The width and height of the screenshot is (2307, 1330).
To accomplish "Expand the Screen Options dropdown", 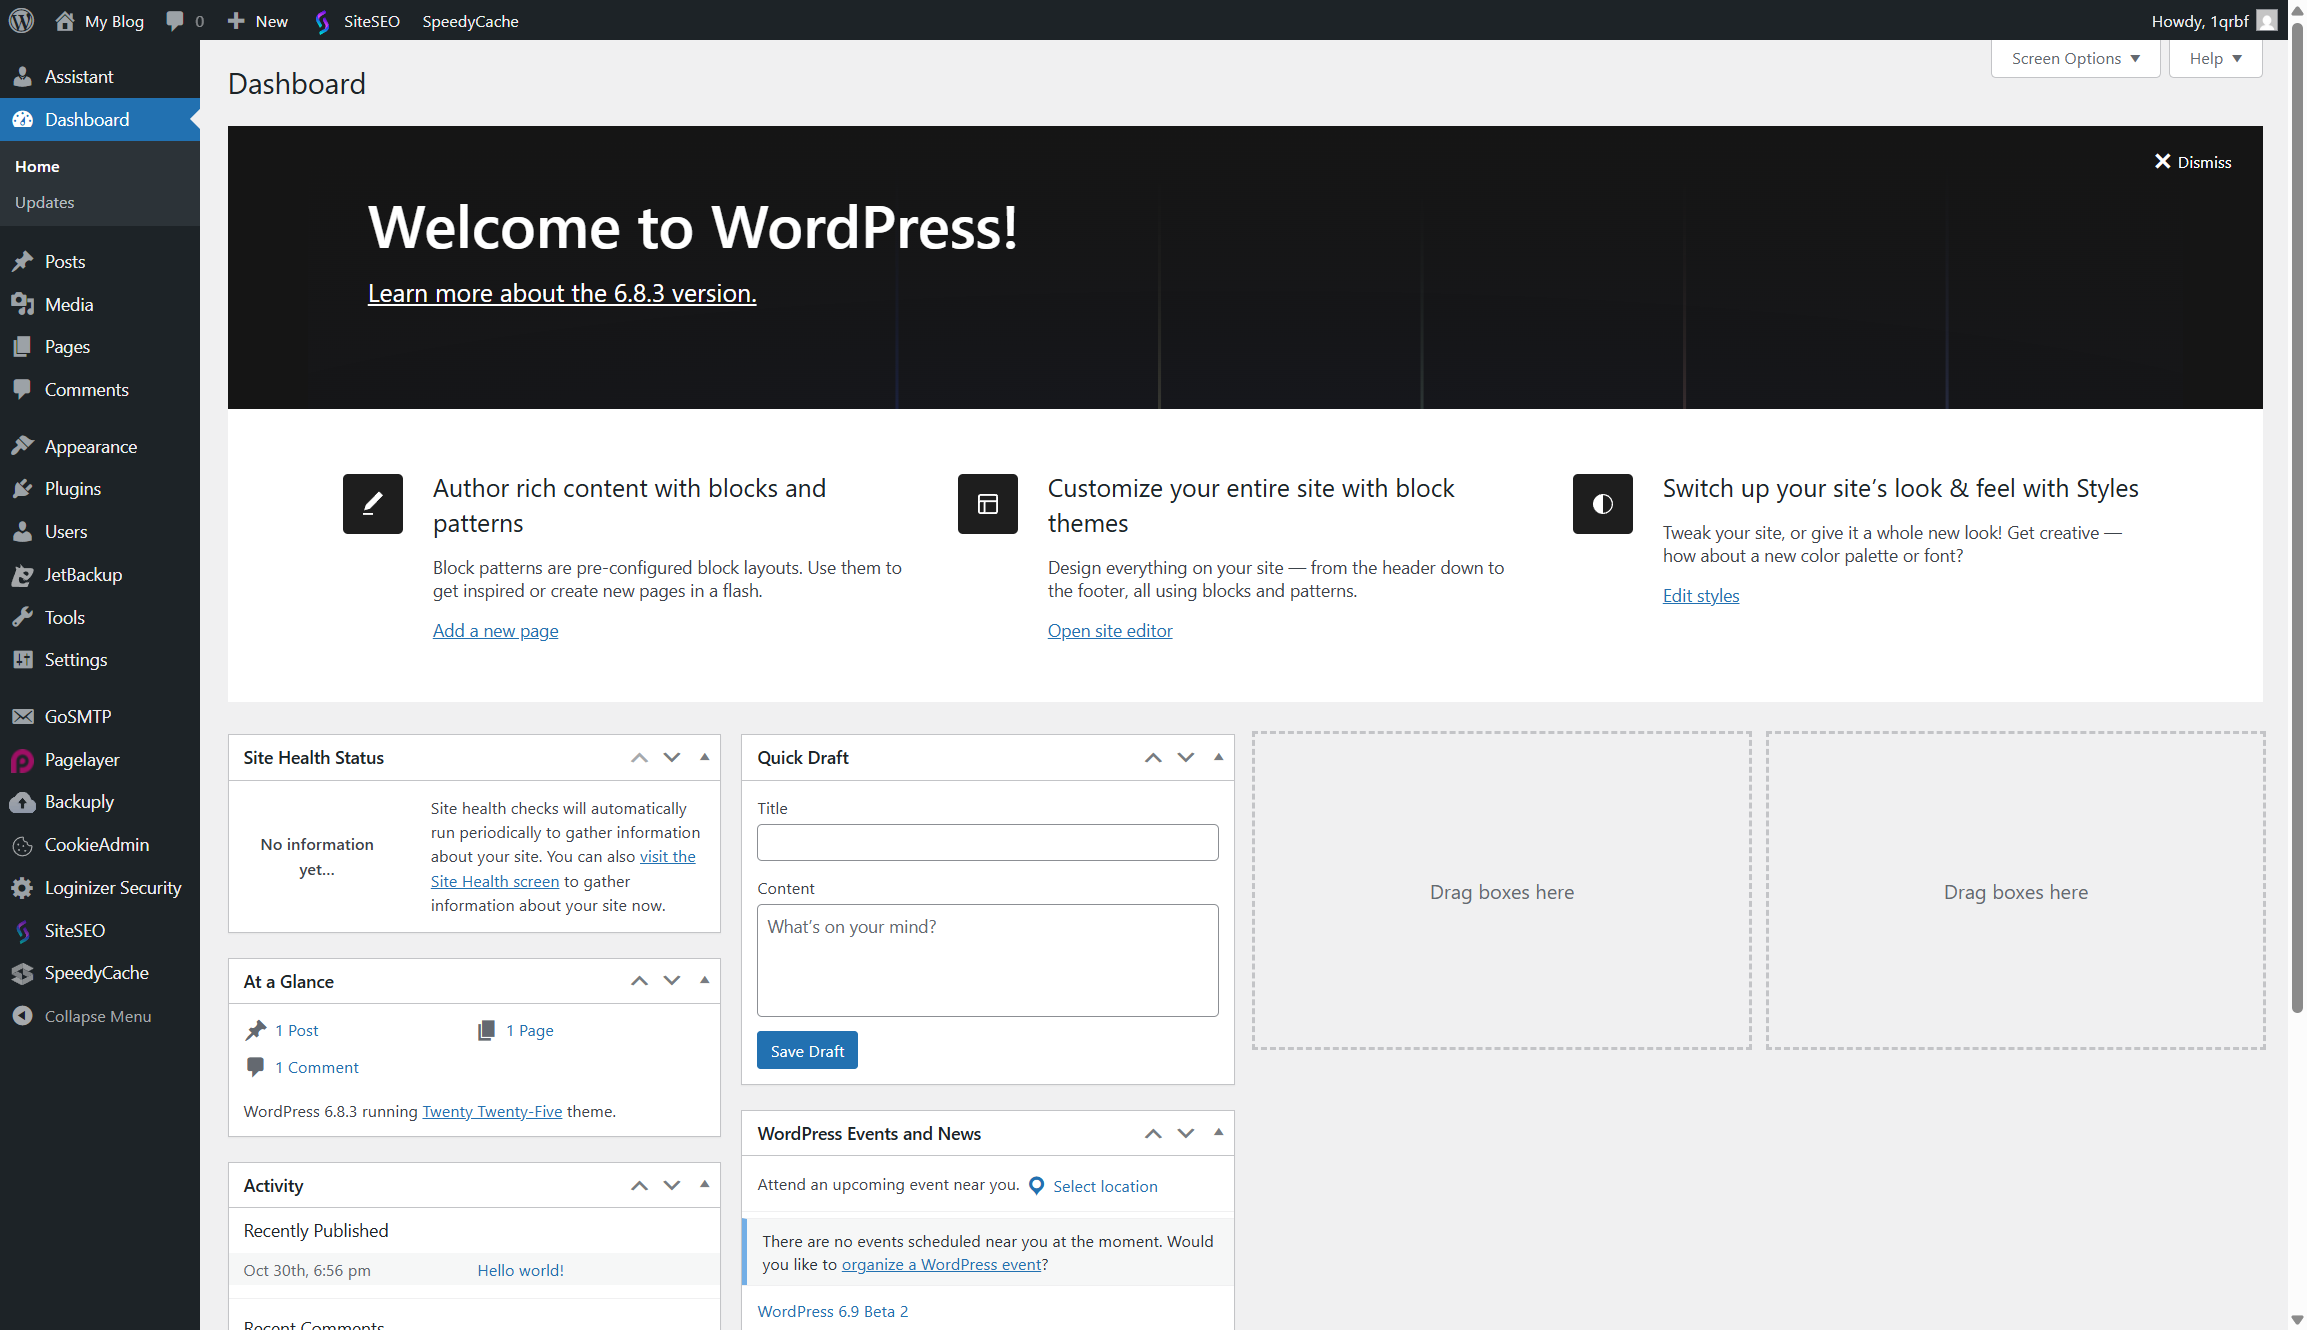I will point(2075,59).
